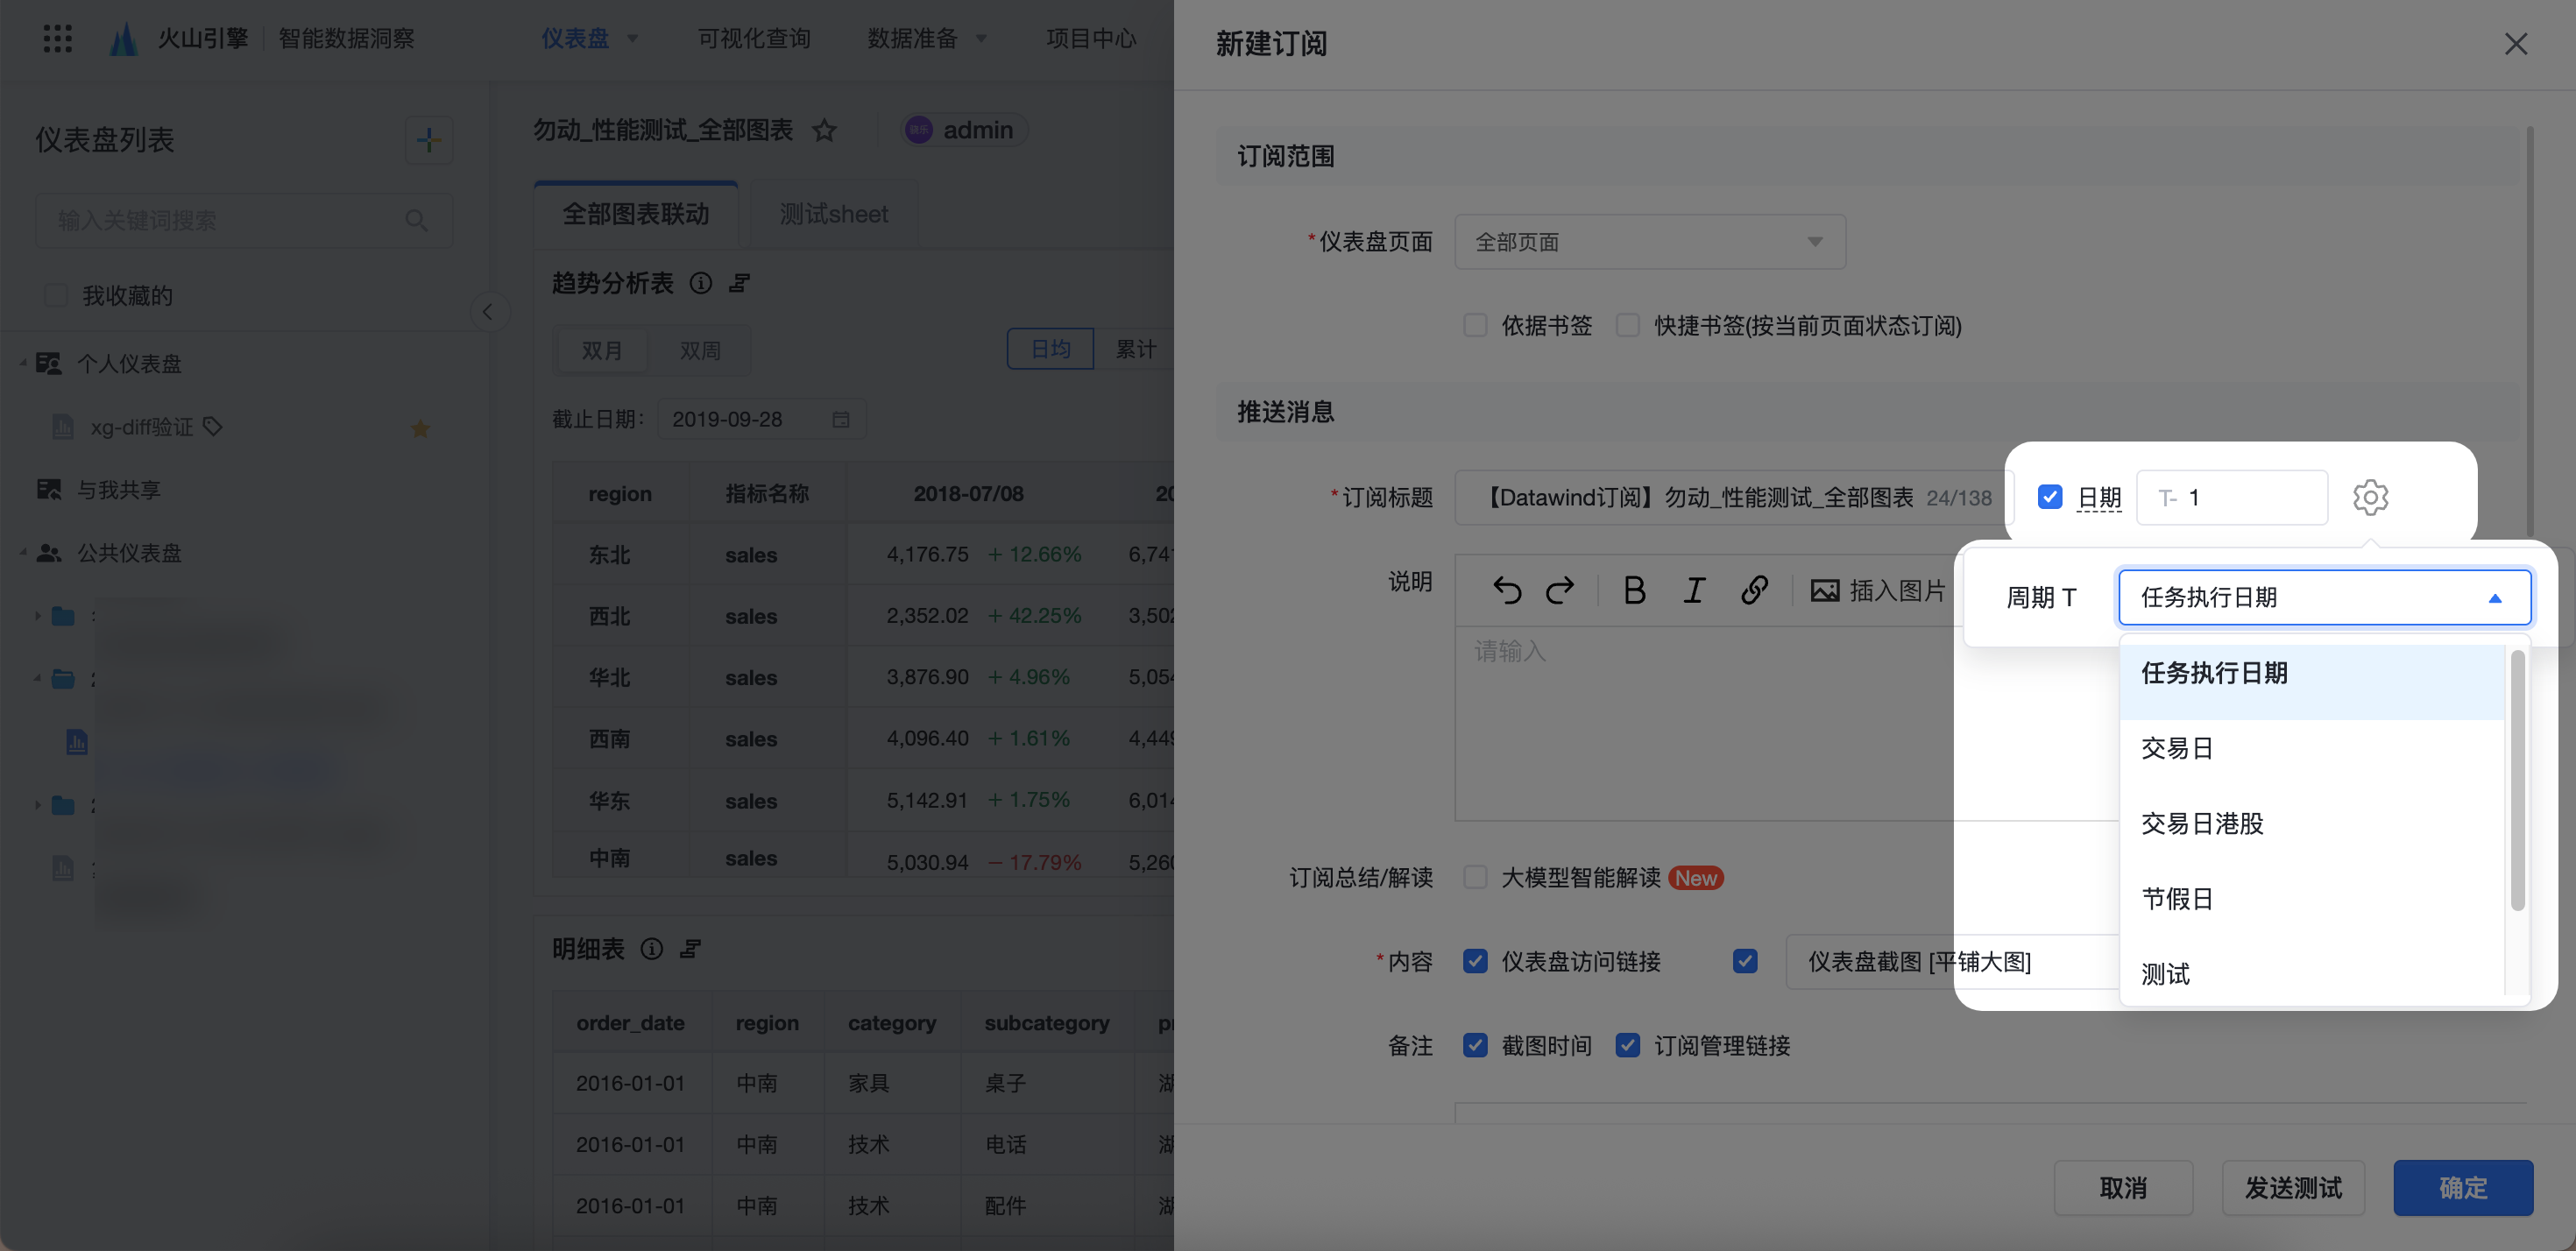
Task: Click the search magnifier in dashboard list
Action: coord(416,220)
